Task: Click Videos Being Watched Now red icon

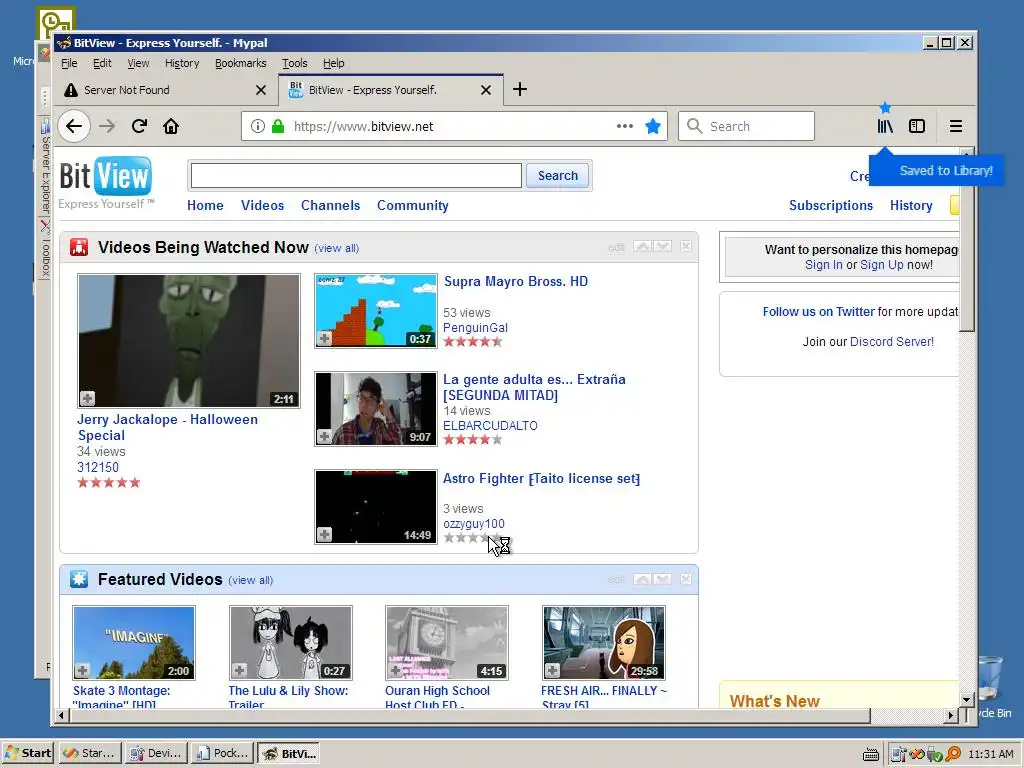Action: [79, 247]
